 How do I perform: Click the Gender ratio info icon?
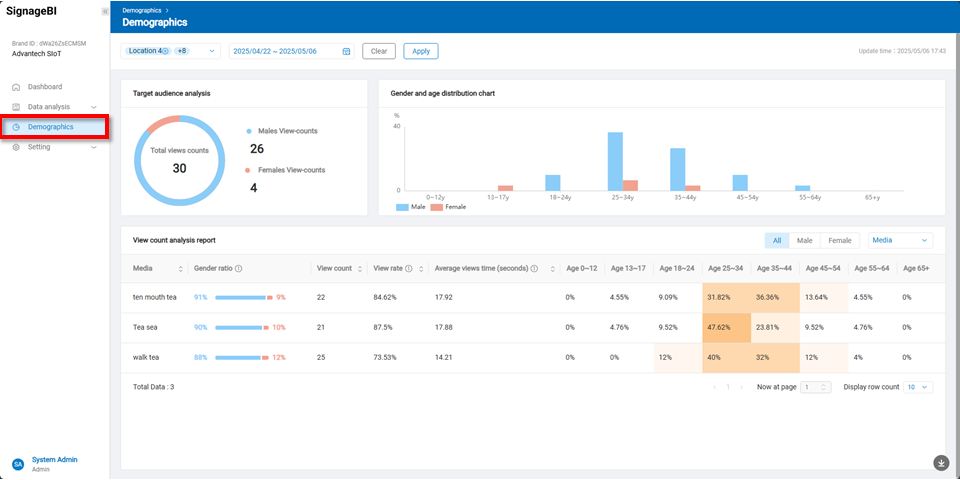(238, 268)
